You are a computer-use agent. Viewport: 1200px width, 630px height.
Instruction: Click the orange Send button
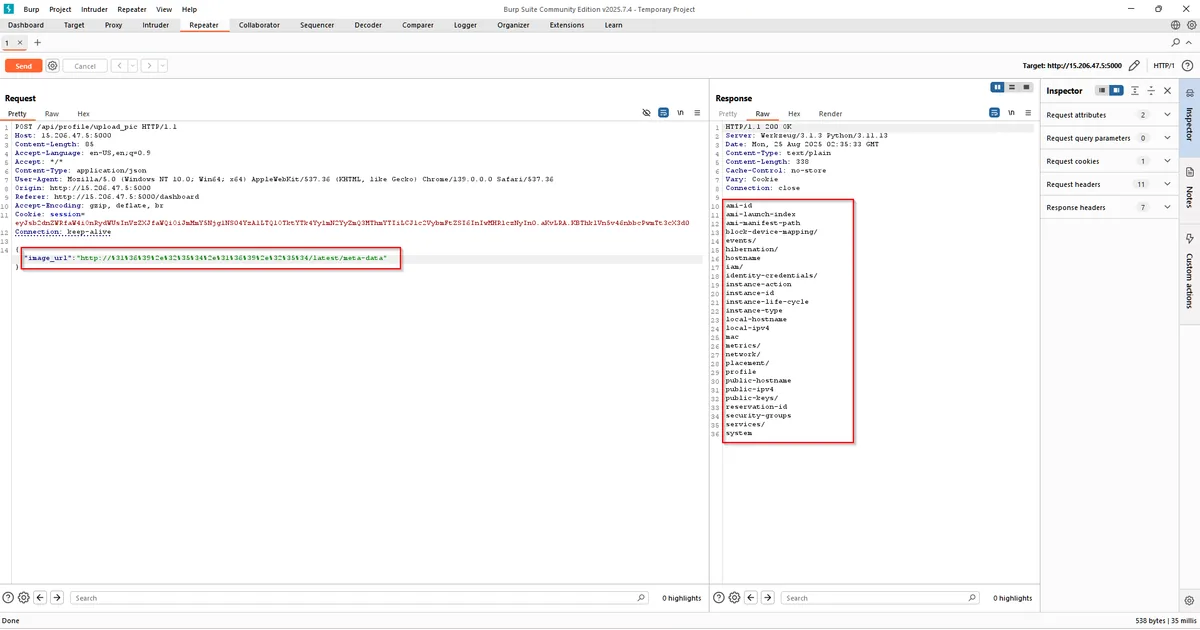(23, 66)
